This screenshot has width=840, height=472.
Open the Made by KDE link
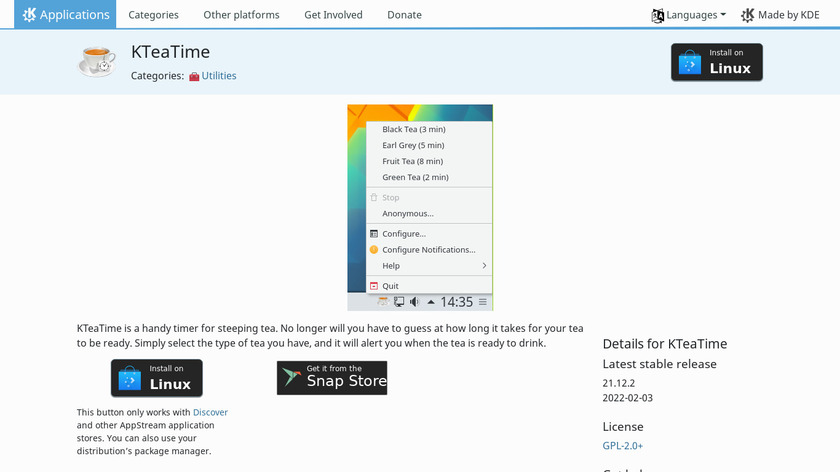(789, 15)
